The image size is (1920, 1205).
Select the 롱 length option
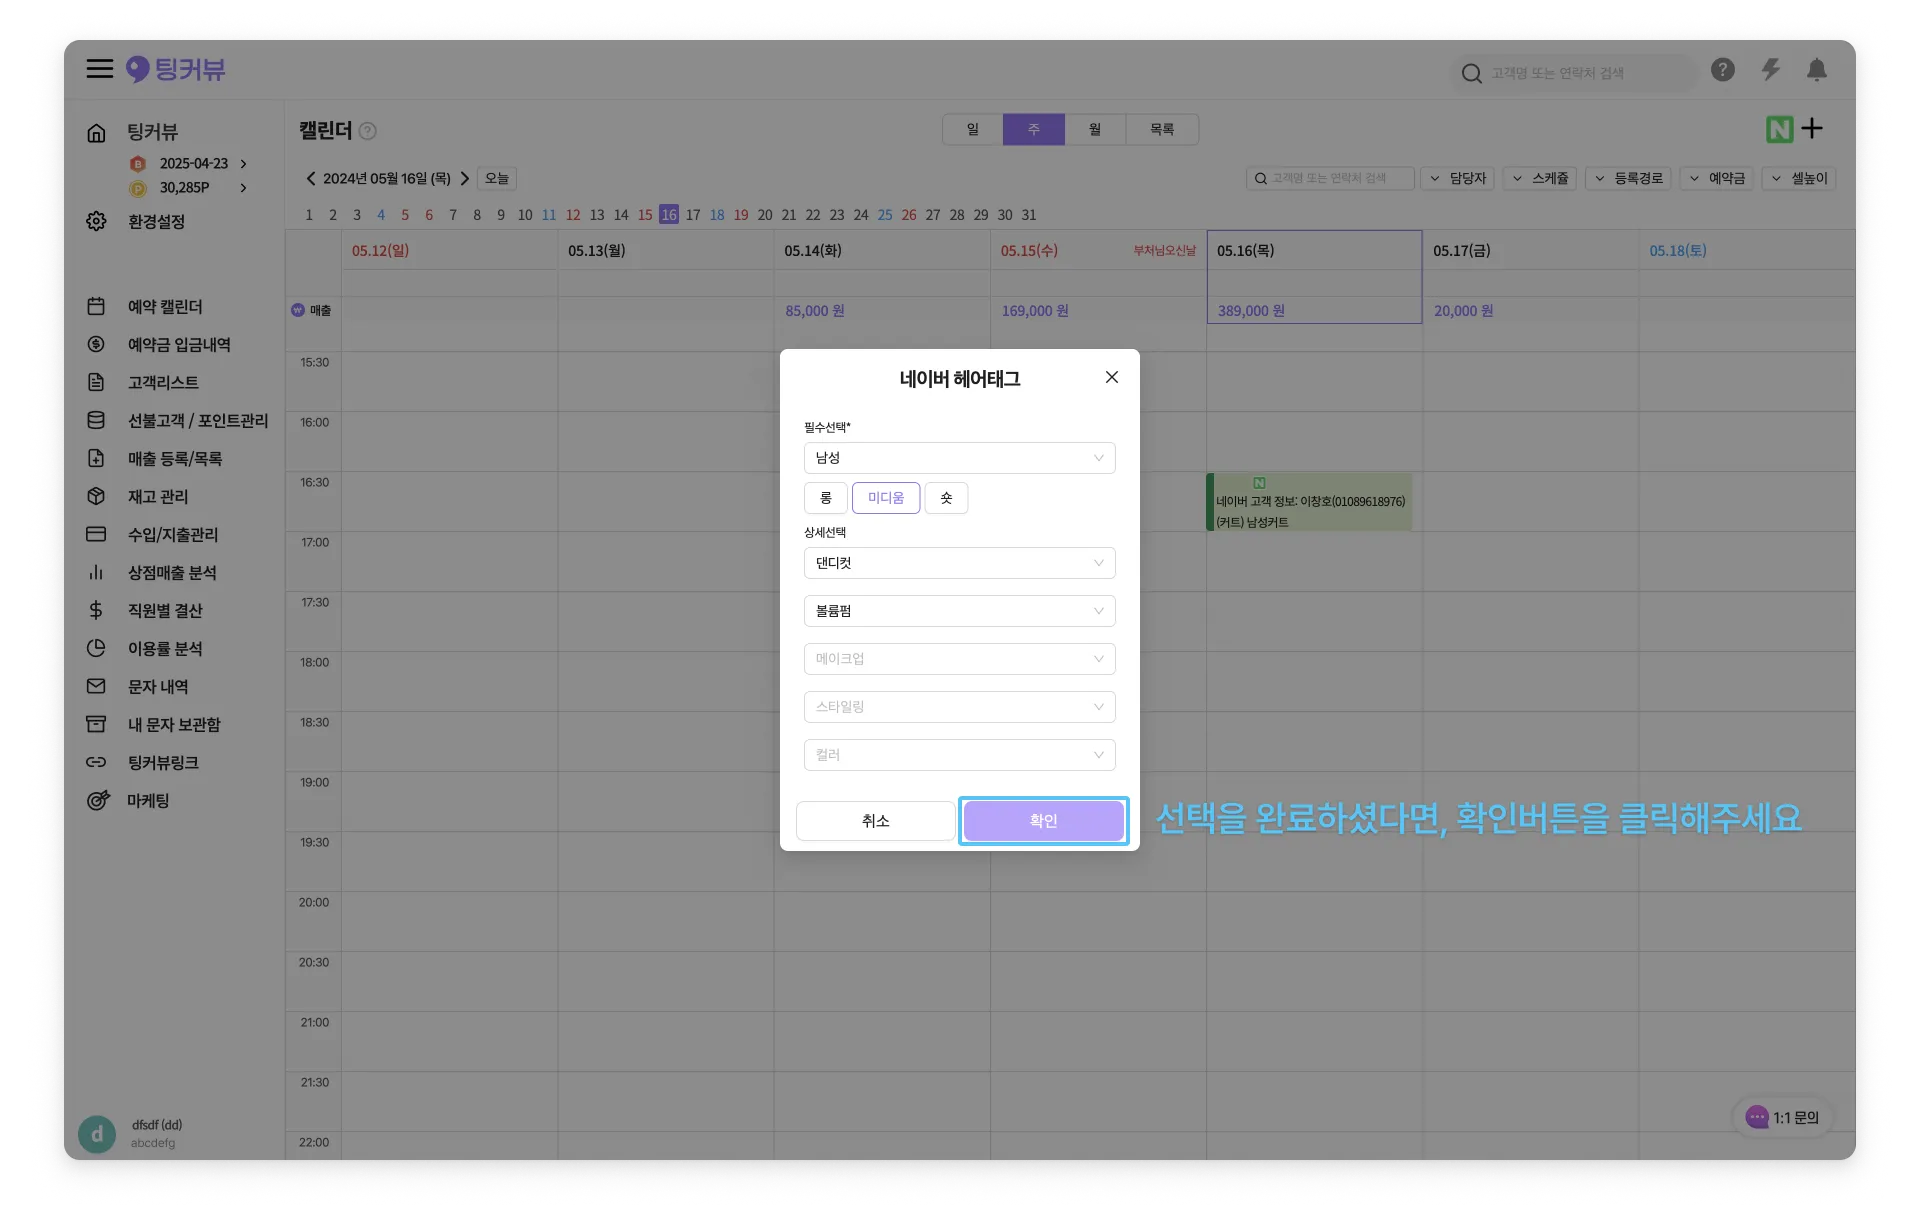pos(825,498)
